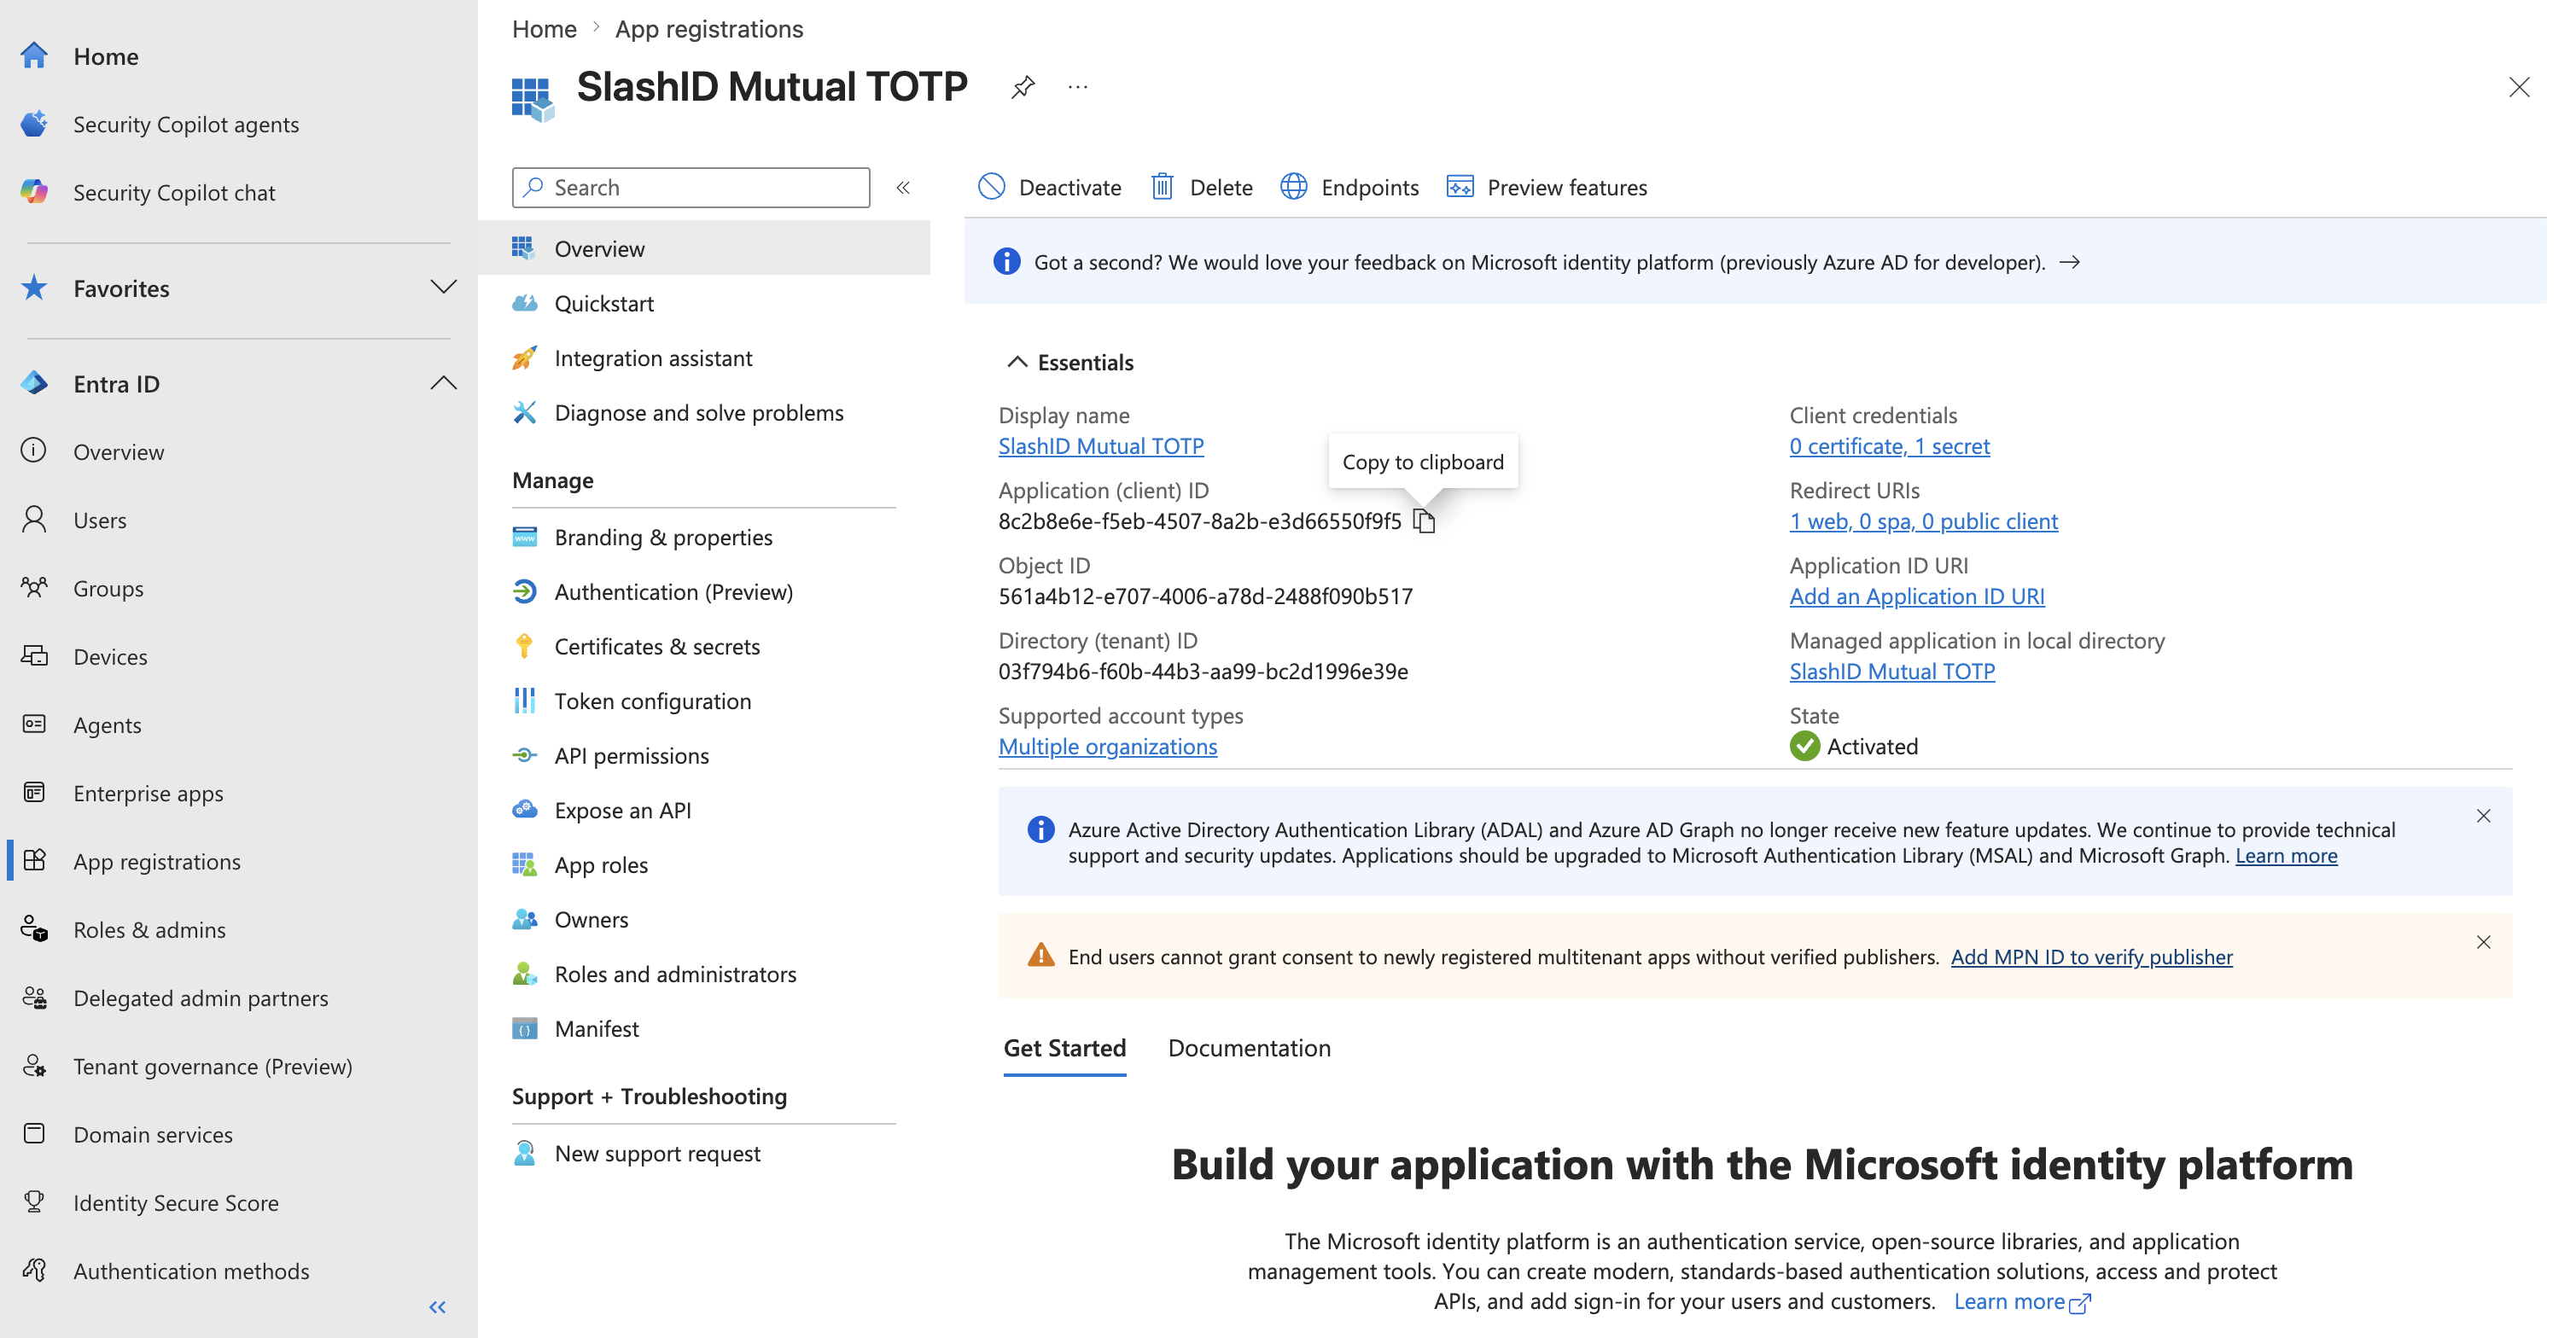The height and width of the screenshot is (1338, 2576).
Task: Click Add an Application ID URI
Action: click(1916, 596)
